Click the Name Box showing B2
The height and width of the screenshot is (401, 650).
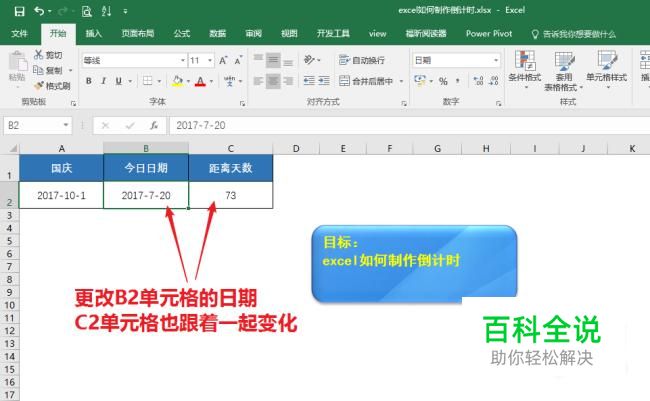(37, 125)
